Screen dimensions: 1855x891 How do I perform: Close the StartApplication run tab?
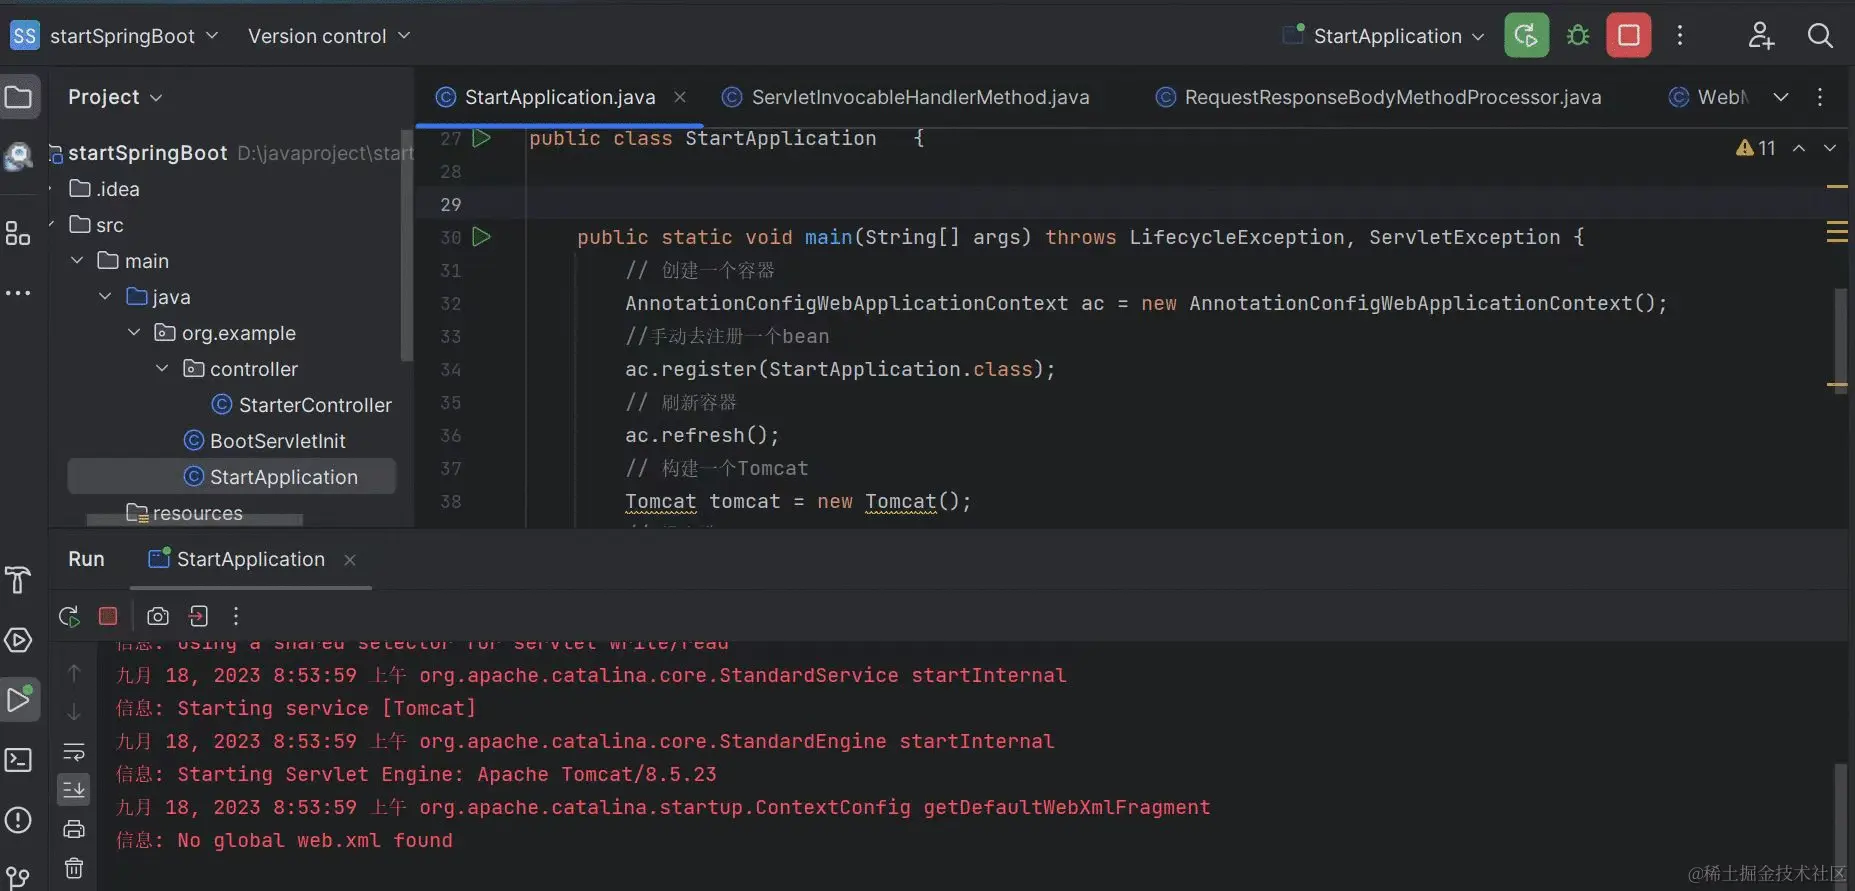point(350,560)
